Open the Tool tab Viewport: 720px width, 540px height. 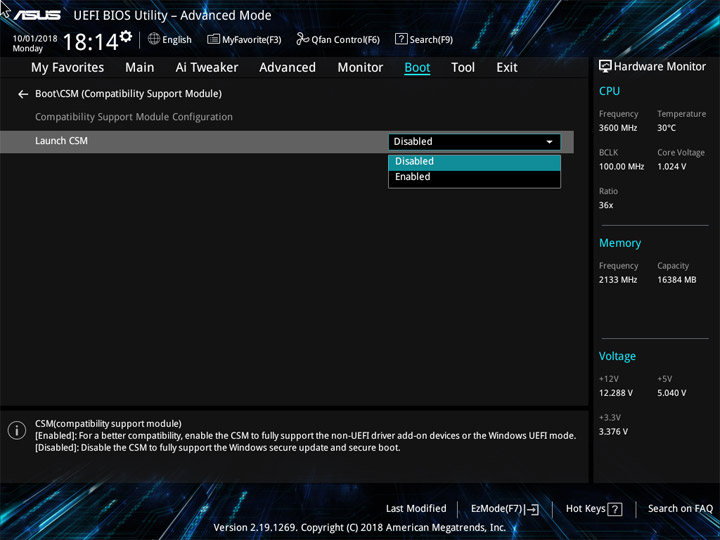(x=463, y=68)
